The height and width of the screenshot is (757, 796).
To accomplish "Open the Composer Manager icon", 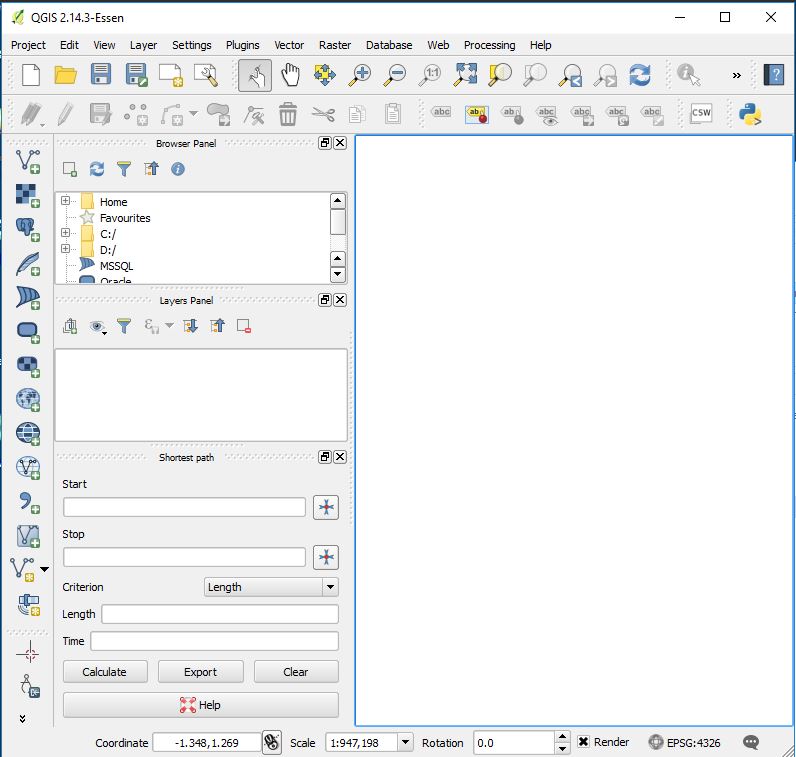I will [x=206, y=75].
